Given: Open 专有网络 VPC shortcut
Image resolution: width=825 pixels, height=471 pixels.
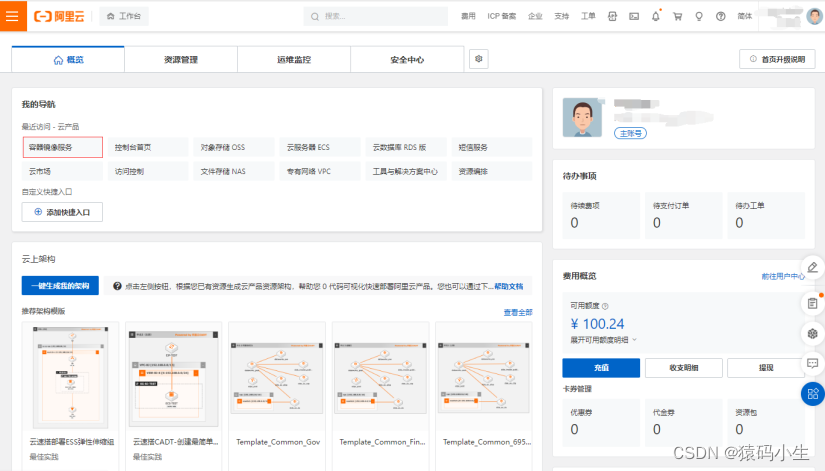Looking at the screenshot, I should [320, 172].
